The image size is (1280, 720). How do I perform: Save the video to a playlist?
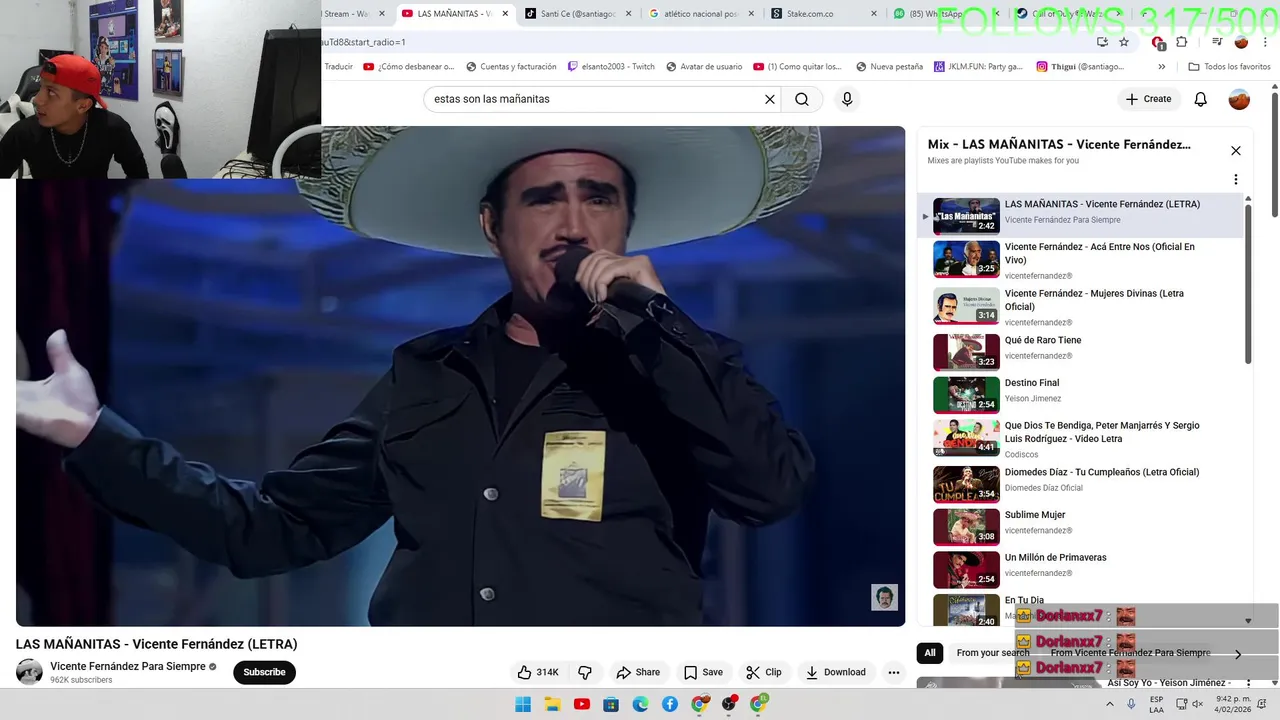click(x=704, y=672)
